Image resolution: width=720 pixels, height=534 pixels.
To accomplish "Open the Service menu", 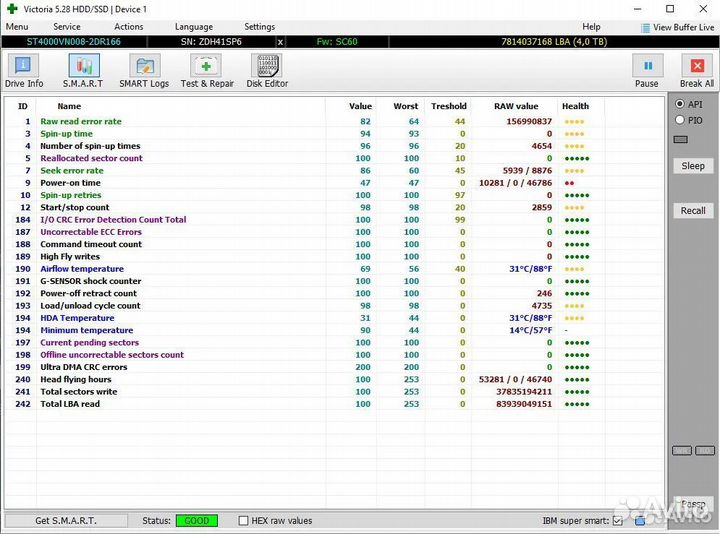I will click(x=67, y=27).
